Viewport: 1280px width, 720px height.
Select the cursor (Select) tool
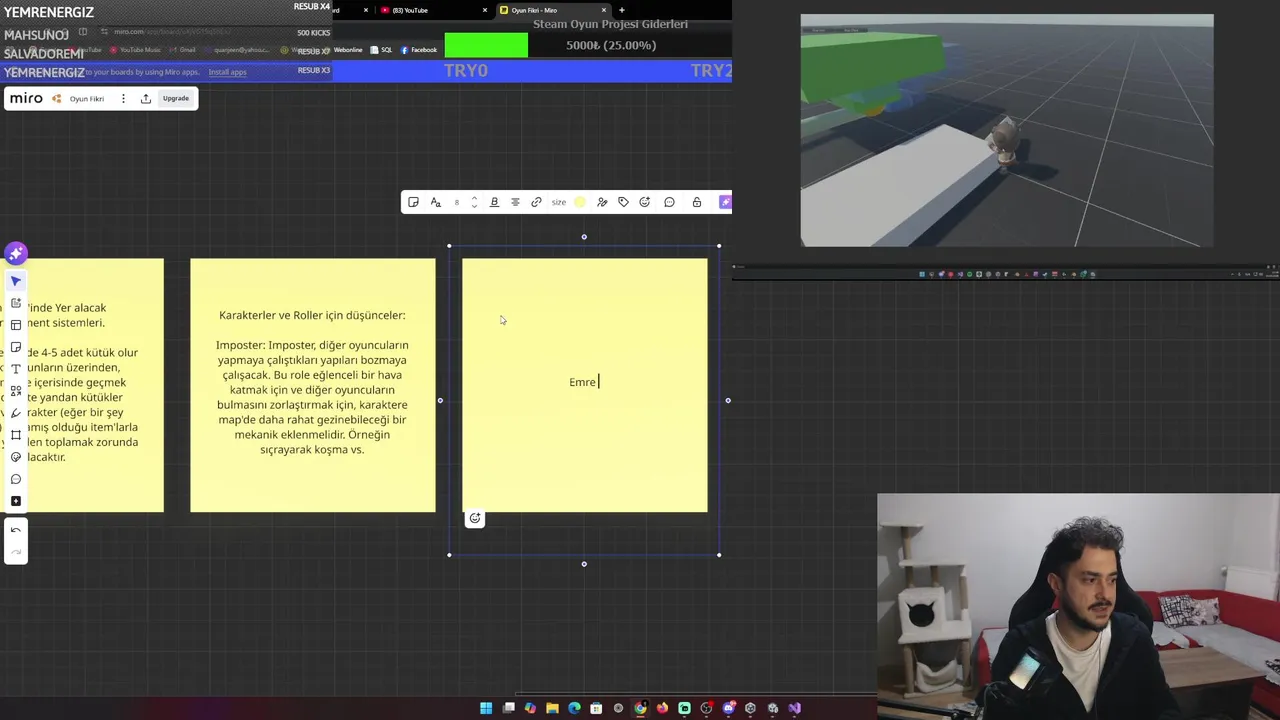coord(15,281)
